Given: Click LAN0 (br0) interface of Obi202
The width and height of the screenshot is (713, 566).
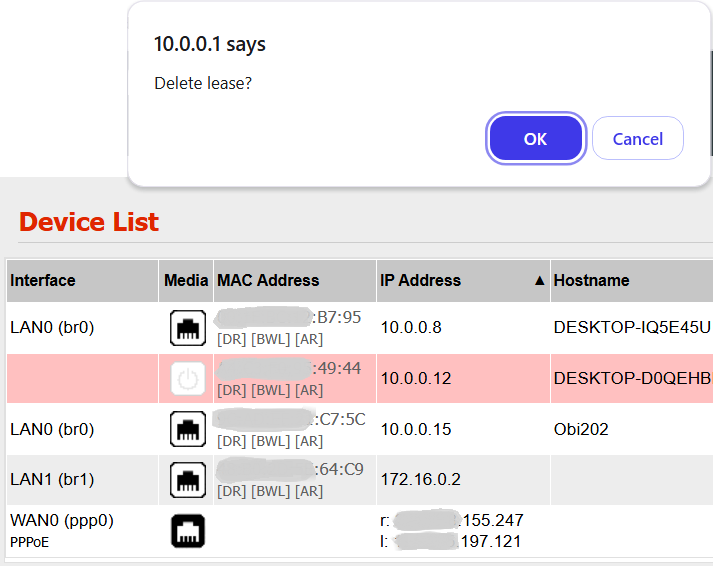Looking at the screenshot, I should [x=52, y=429].
